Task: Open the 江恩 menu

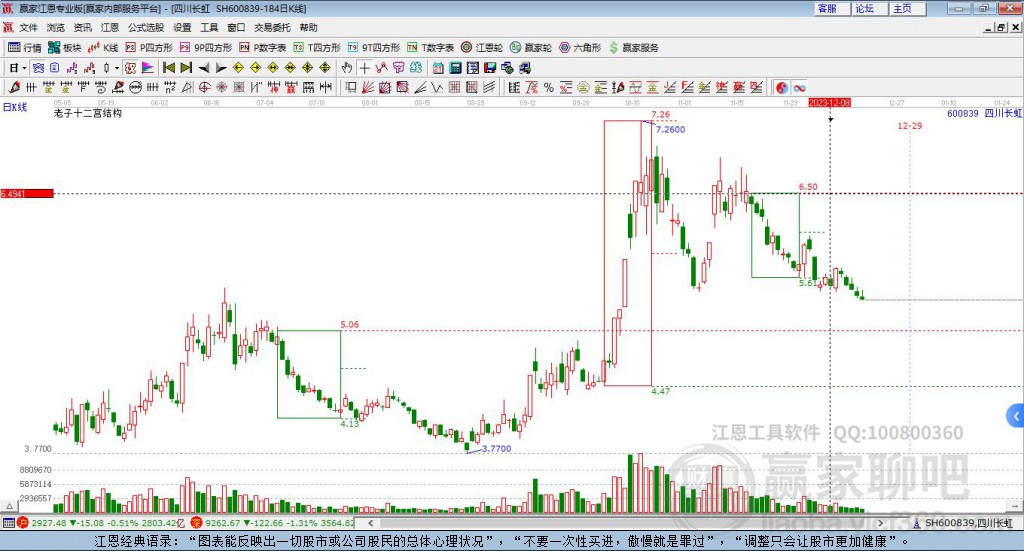Action: 110,27
